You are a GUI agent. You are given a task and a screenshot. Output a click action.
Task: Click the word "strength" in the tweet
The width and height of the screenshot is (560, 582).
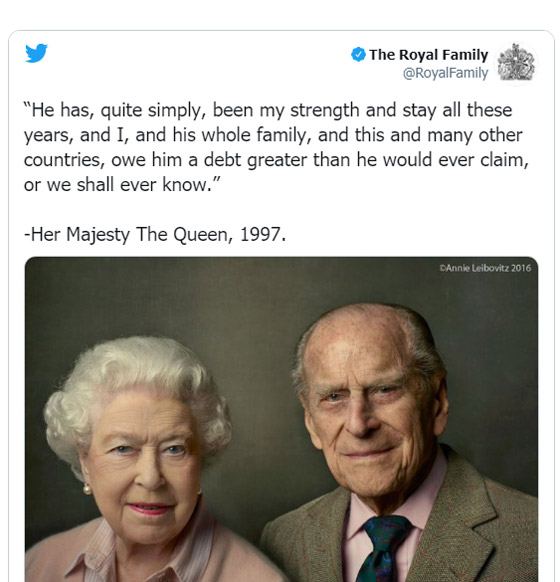tap(325, 111)
